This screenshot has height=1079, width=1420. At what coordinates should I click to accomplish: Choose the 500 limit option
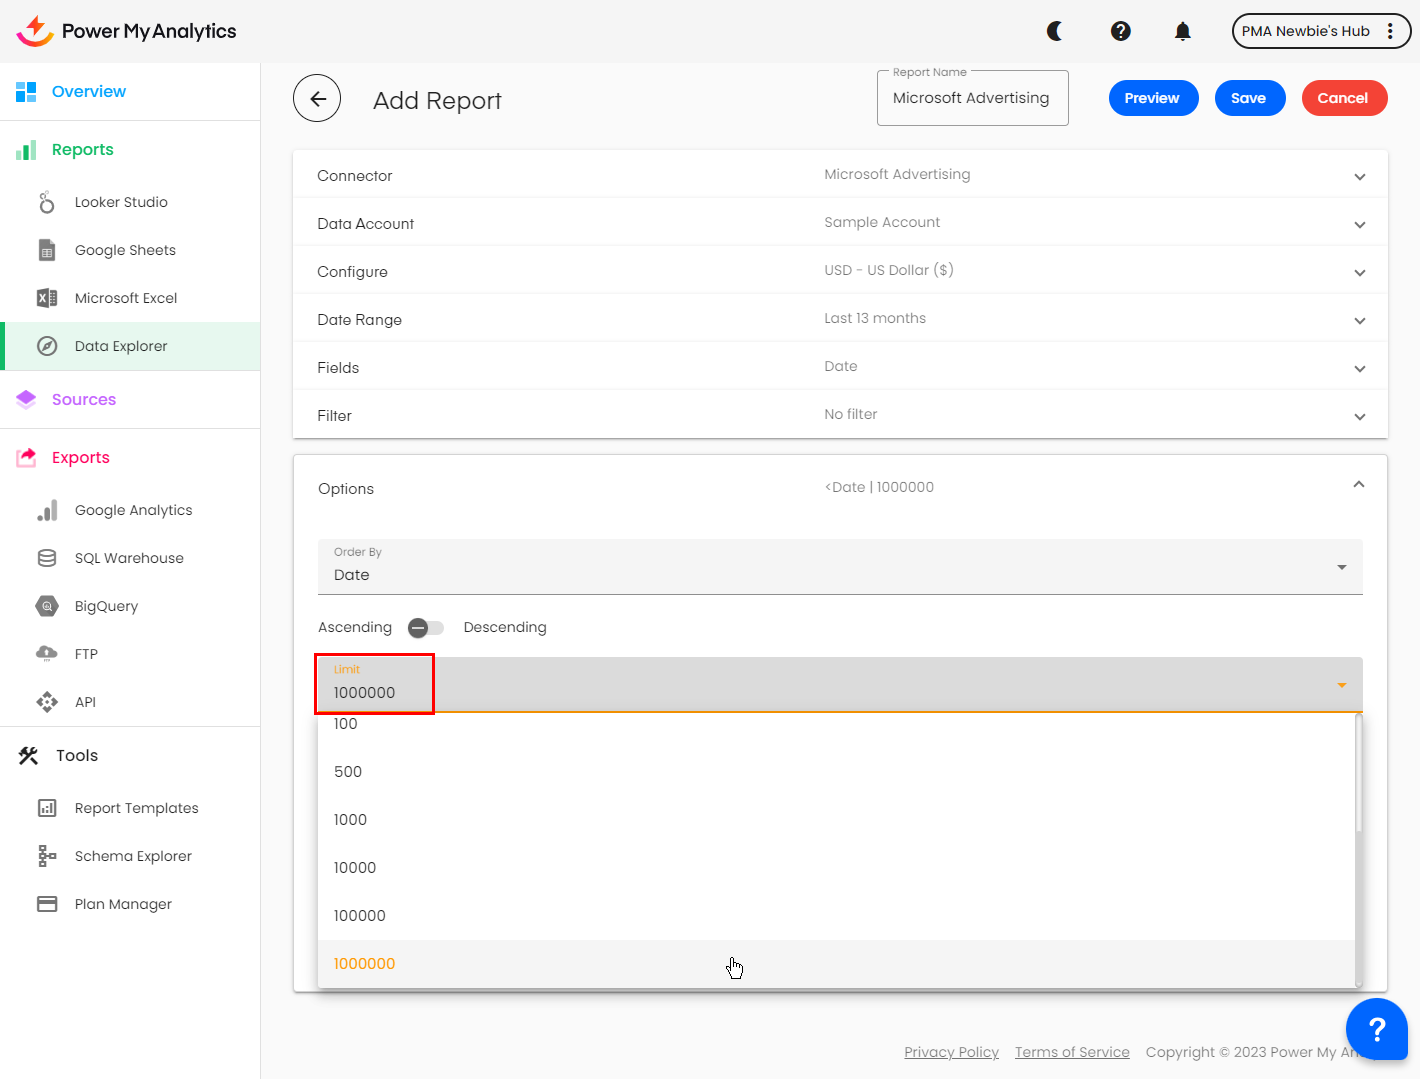[x=348, y=772]
